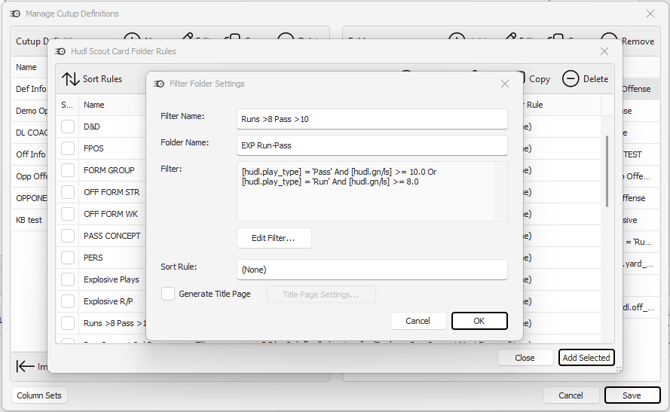Click Cancel in Filter Folder Settings
Screen dimensions: 670x412
pyautogui.click(x=418, y=321)
